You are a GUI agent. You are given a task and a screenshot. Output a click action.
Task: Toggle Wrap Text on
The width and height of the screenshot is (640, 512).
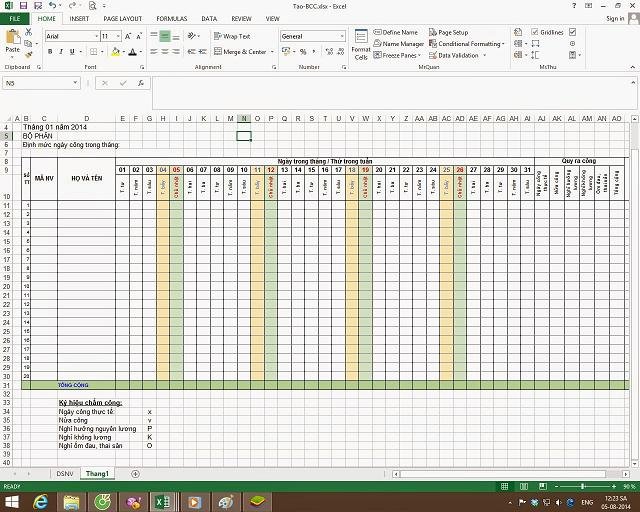tap(232, 36)
